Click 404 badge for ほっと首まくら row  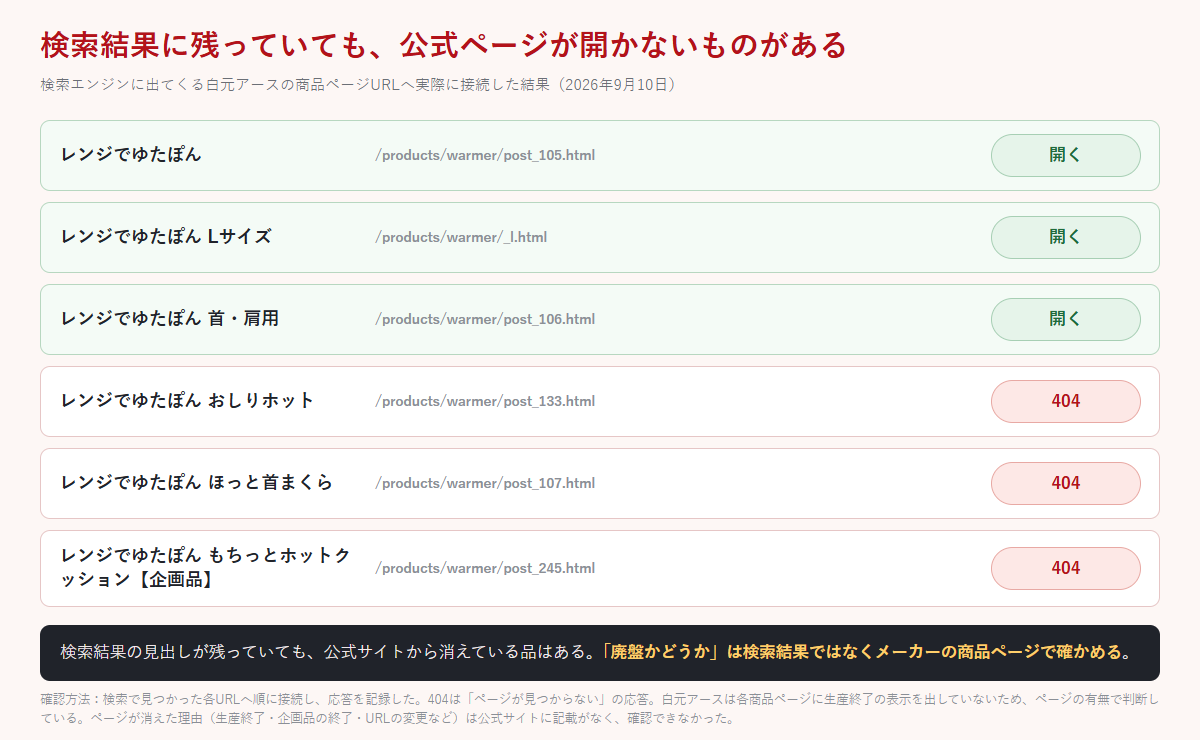[1065, 483]
